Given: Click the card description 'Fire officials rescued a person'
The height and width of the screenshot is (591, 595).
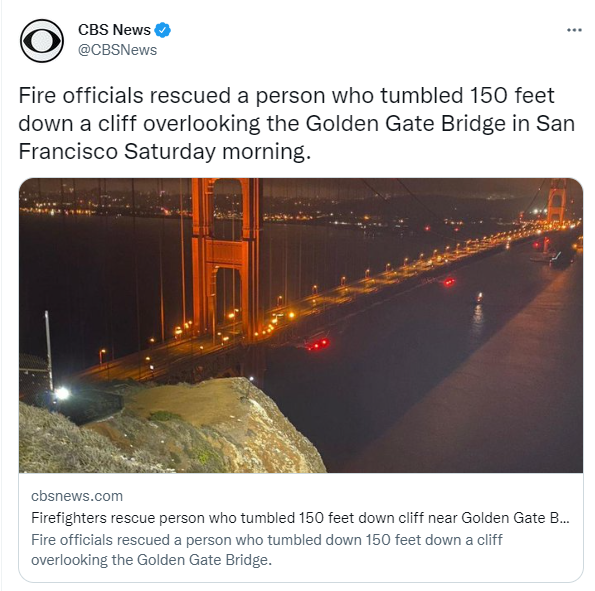Looking at the screenshot, I should [x=267, y=550].
